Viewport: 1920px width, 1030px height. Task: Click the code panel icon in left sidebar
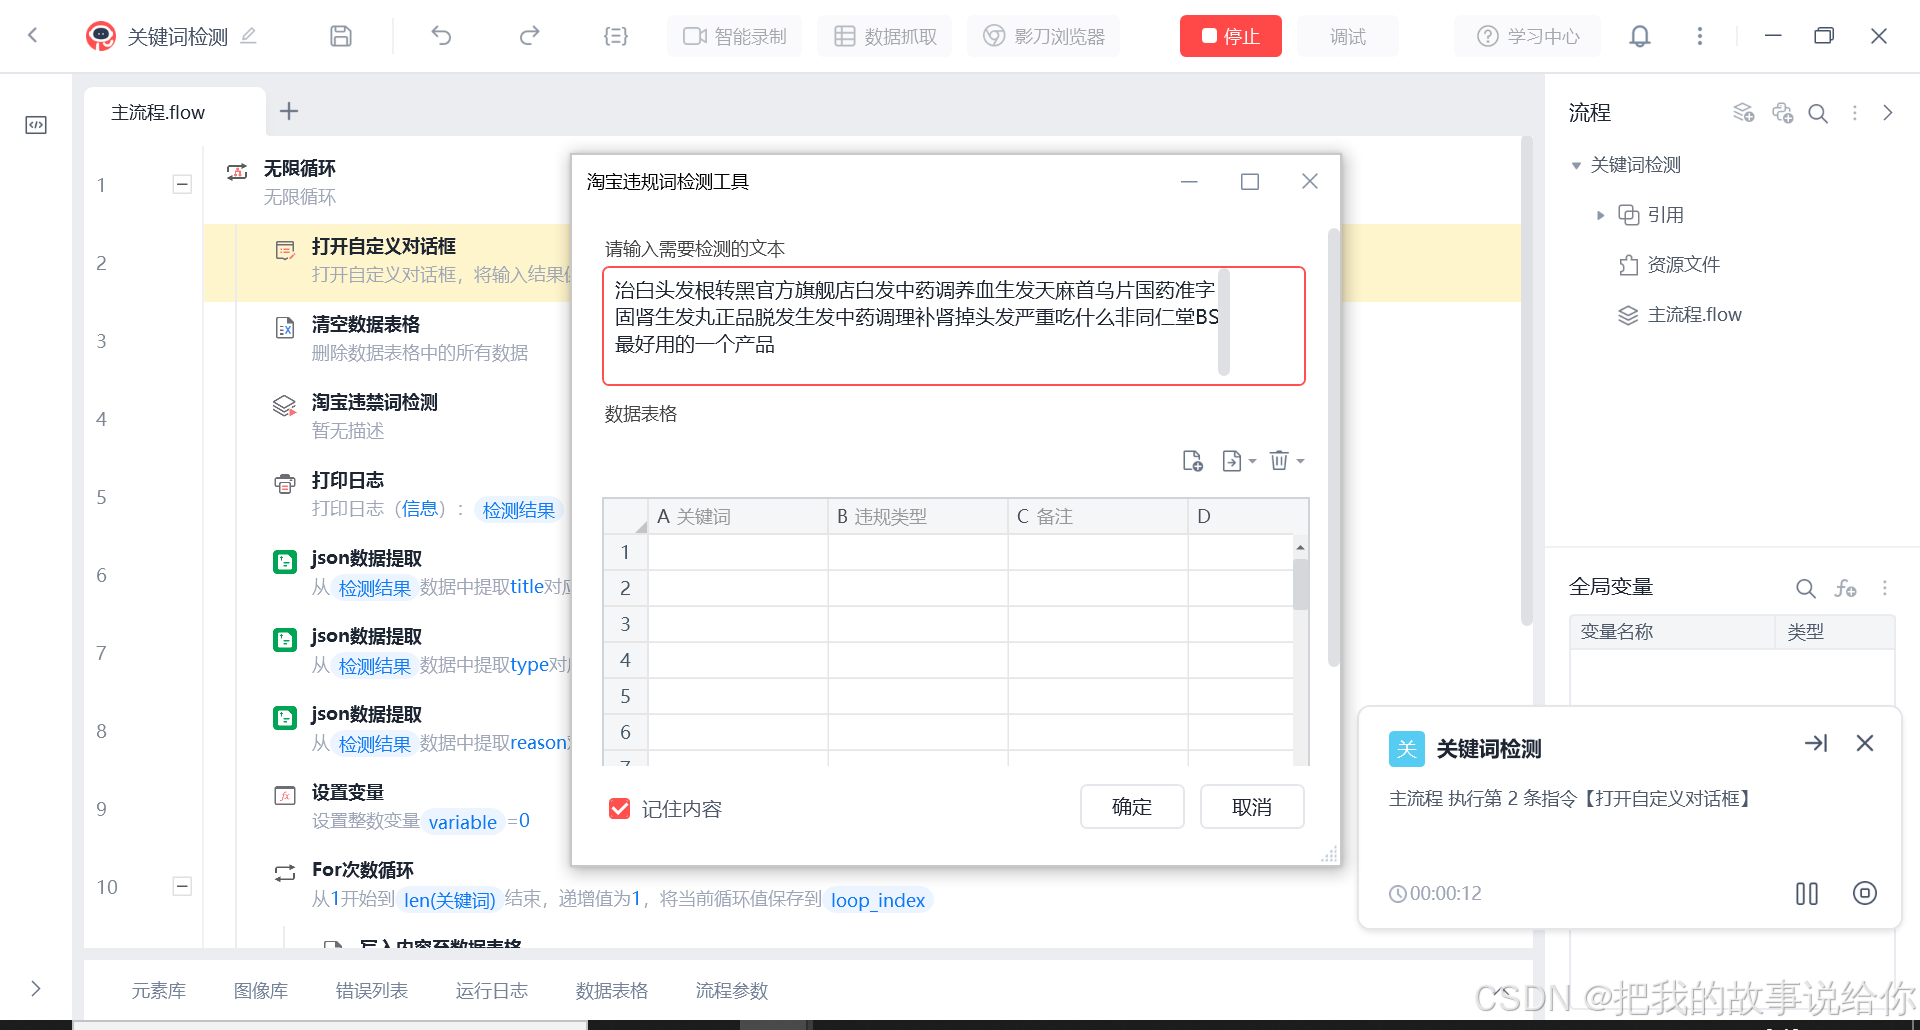click(x=36, y=125)
